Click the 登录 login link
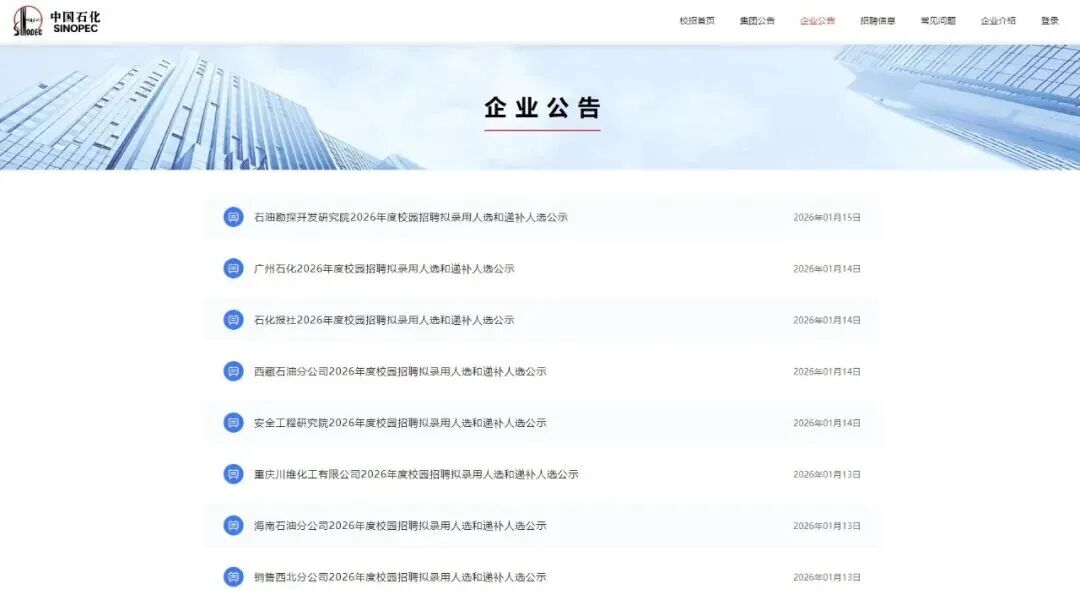This screenshot has height=605, width=1080. pos(1049,21)
